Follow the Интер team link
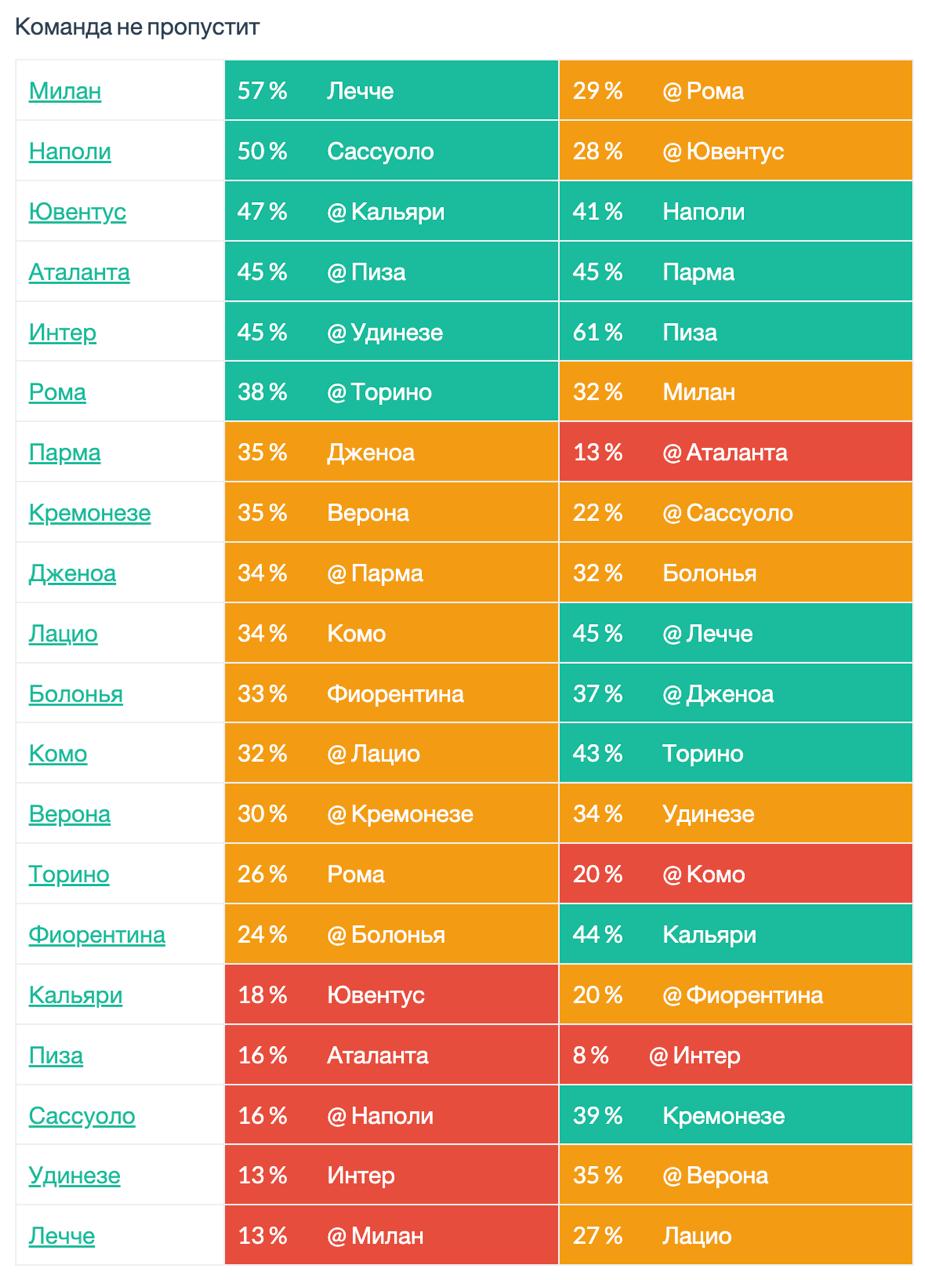The image size is (925, 1280). (62, 332)
